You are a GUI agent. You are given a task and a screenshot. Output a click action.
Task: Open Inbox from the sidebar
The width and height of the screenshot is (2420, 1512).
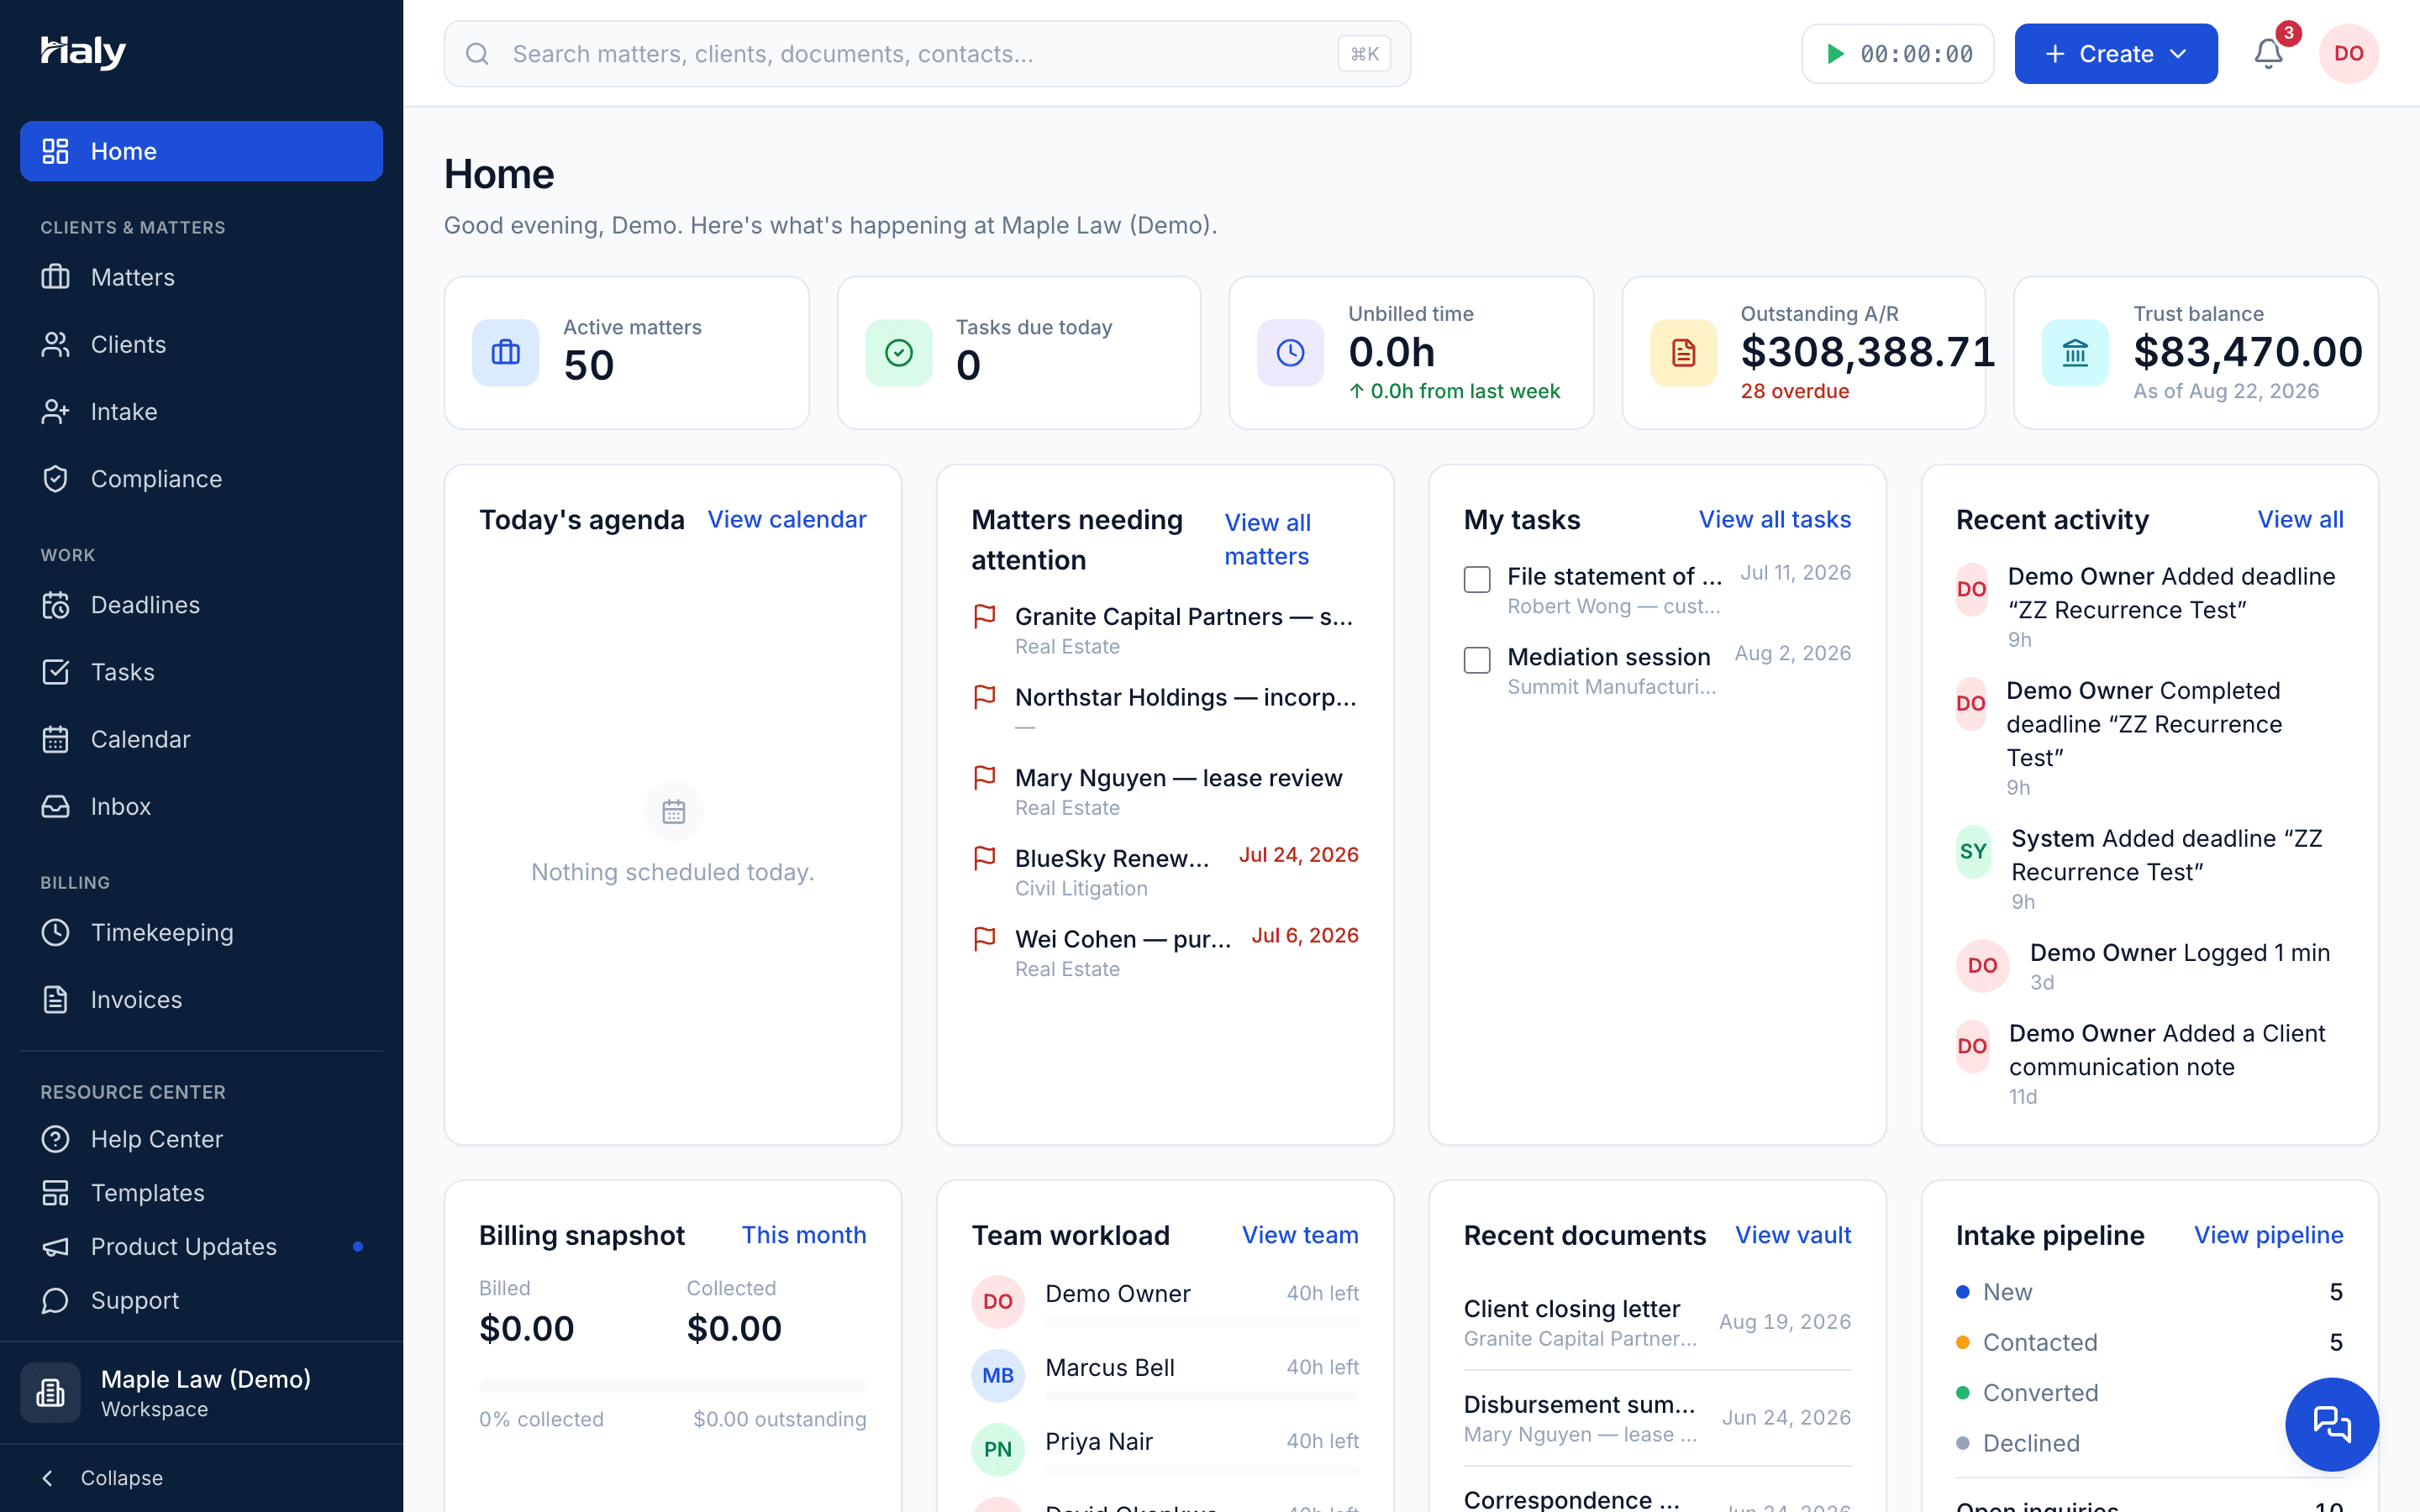click(201, 806)
